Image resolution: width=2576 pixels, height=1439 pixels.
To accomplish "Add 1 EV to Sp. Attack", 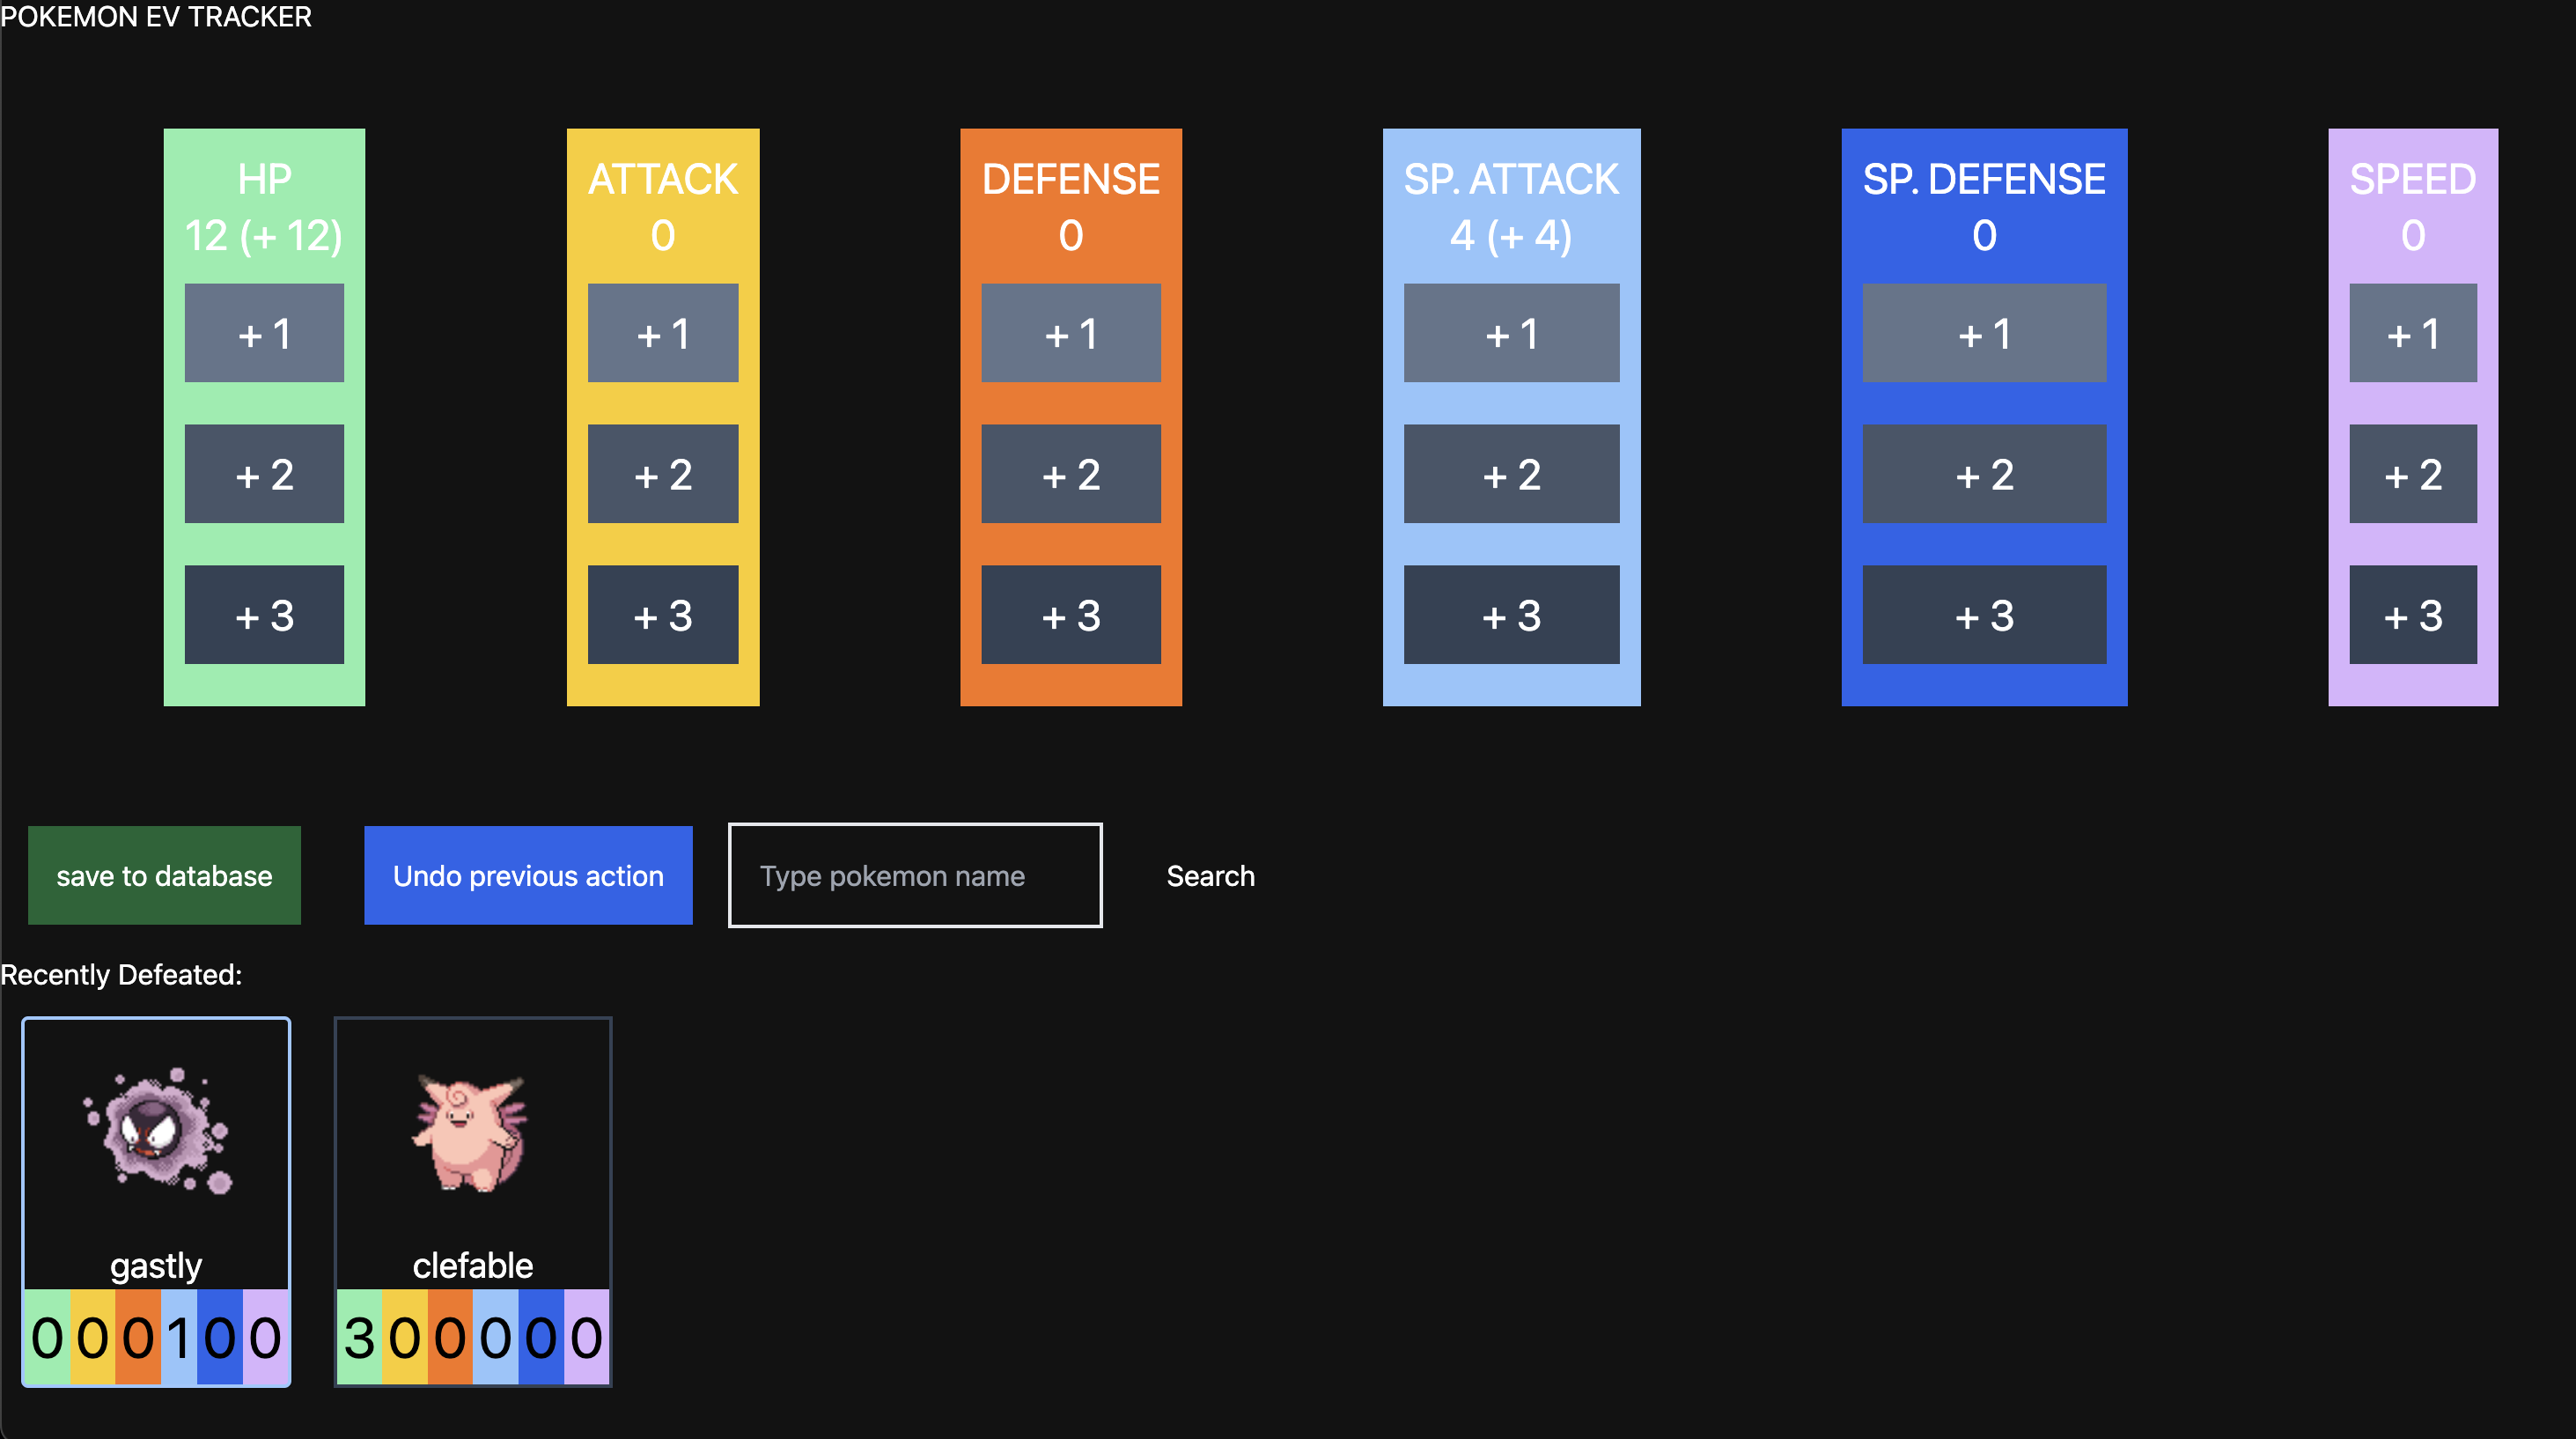I will coord(1511,333).
